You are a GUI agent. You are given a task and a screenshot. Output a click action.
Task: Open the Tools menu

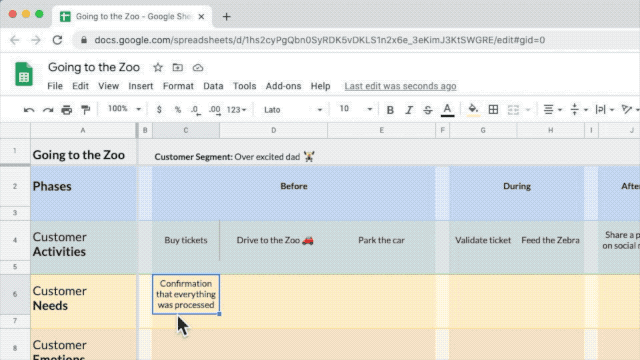tap(244, 86)
